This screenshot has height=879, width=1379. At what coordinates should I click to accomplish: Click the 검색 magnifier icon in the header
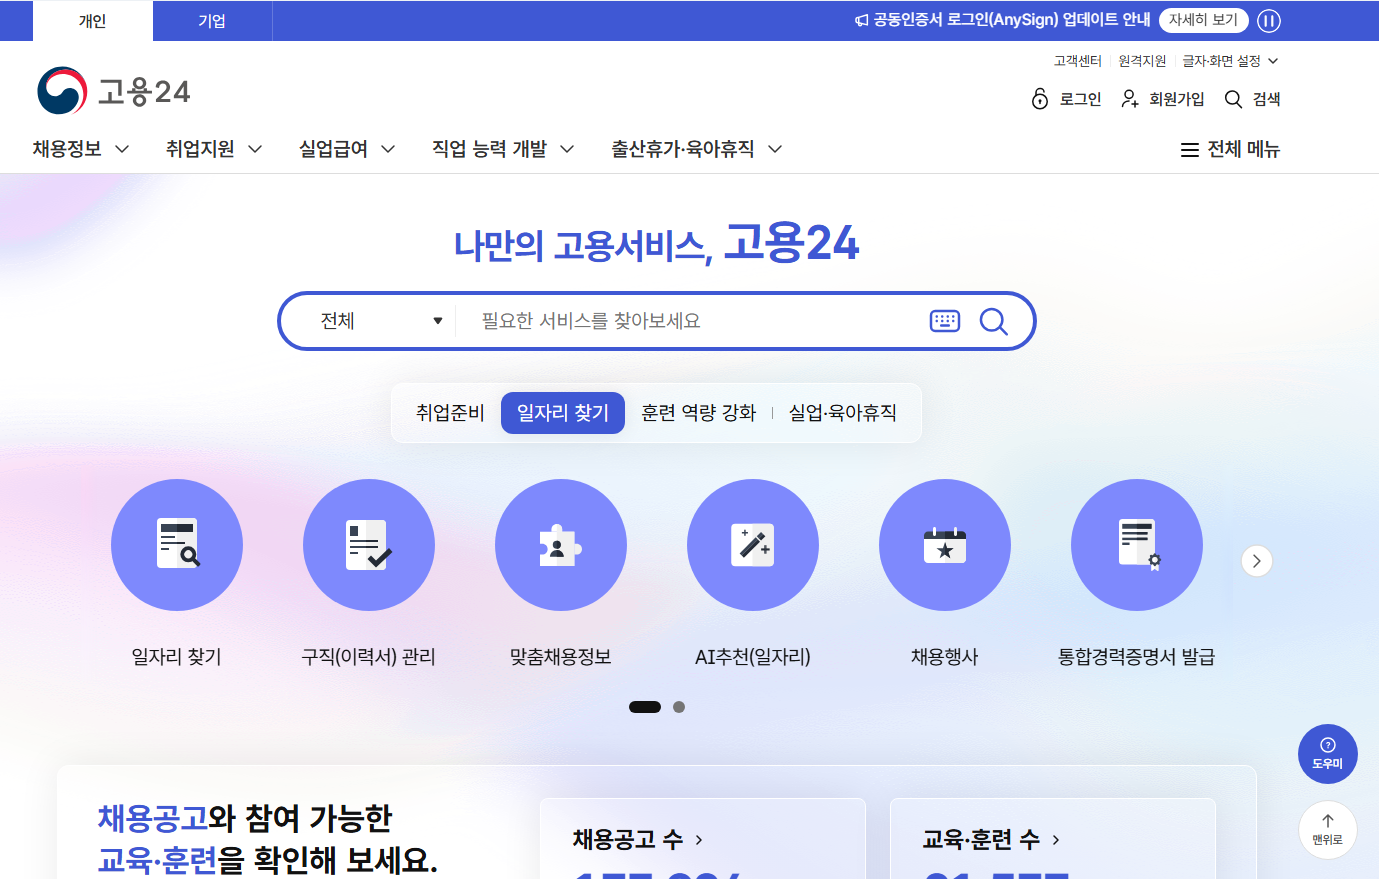click(1233, 99)
